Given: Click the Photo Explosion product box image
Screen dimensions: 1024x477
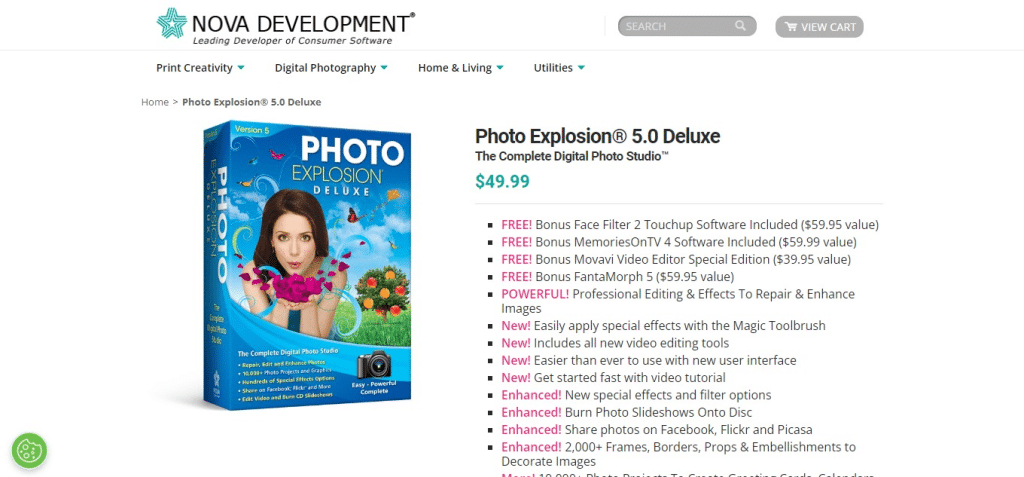Looking at the screenshot, I should coord(302,263).
